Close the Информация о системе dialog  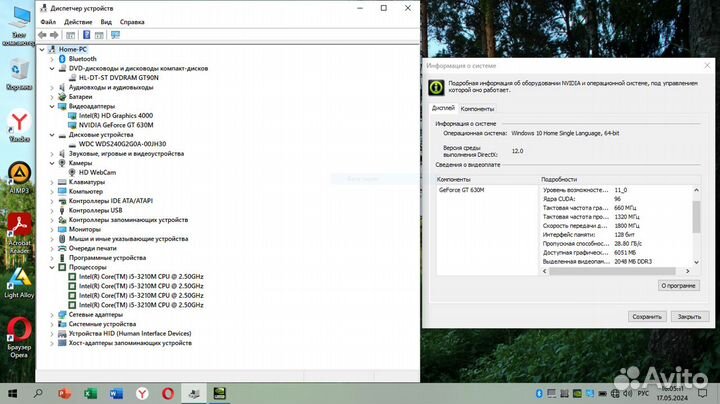[707, 66]
